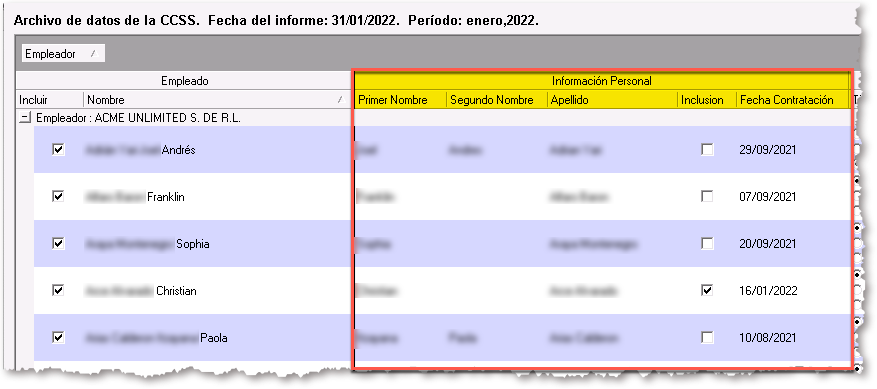Collapse the ACME UNLIMITED employer group
The image size is (877, 389).
pyautogui.click(x=25, y=119)
